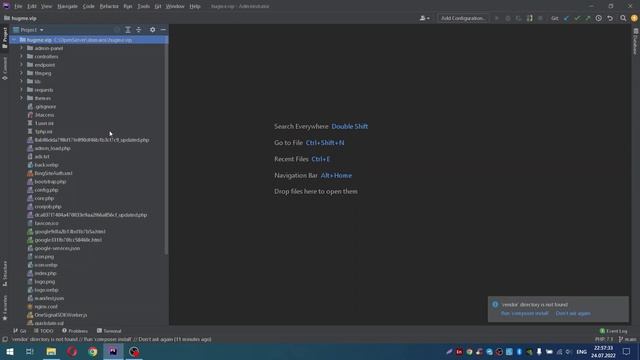
Task: Select the .htaccess file
Action: pyautogui.click(x=44, y=115)
